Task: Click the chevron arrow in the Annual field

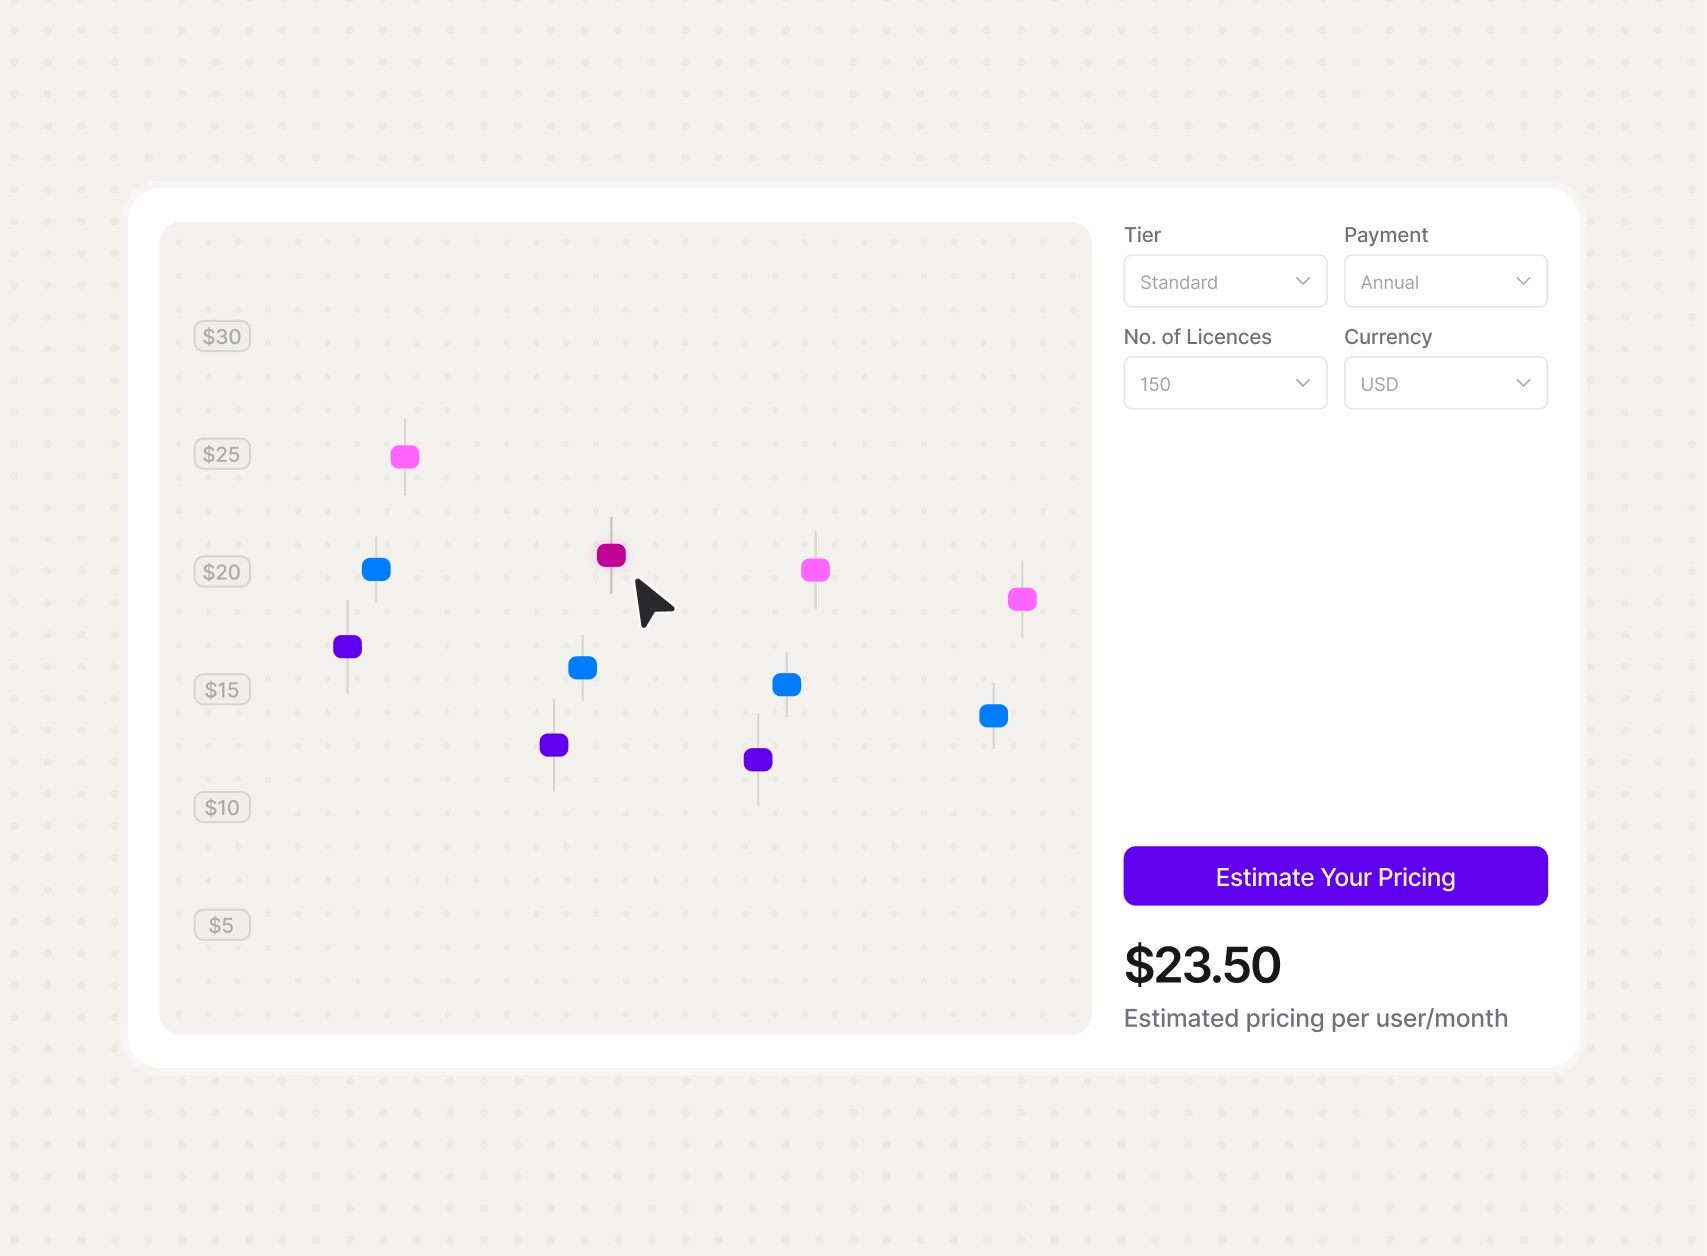Action: pyautogui.click(x=1523, y=281)
